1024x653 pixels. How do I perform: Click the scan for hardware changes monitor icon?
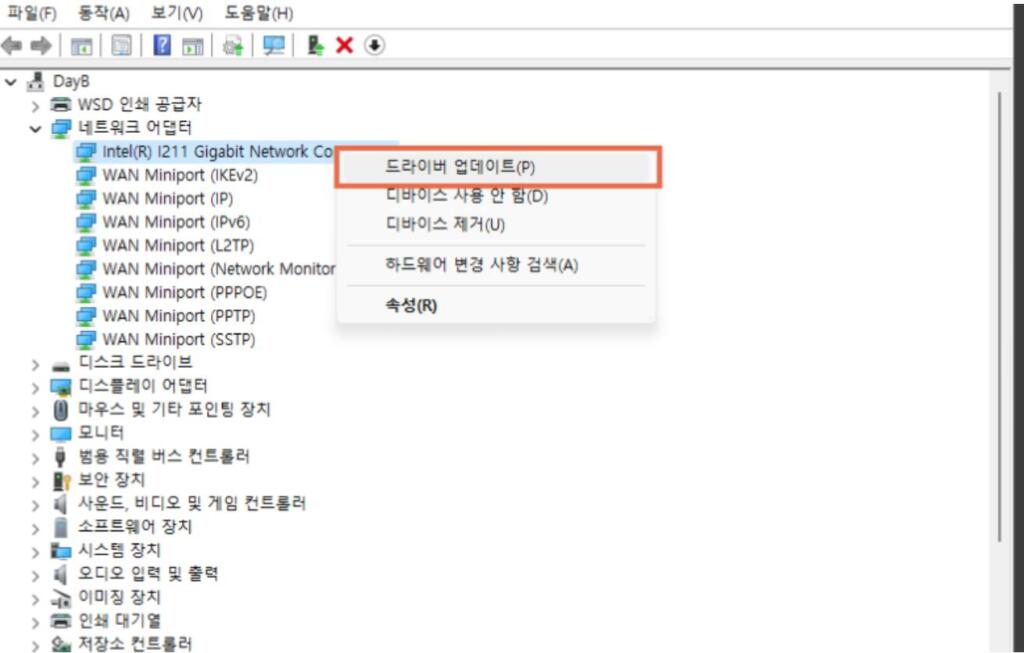(x=273, y=46)
